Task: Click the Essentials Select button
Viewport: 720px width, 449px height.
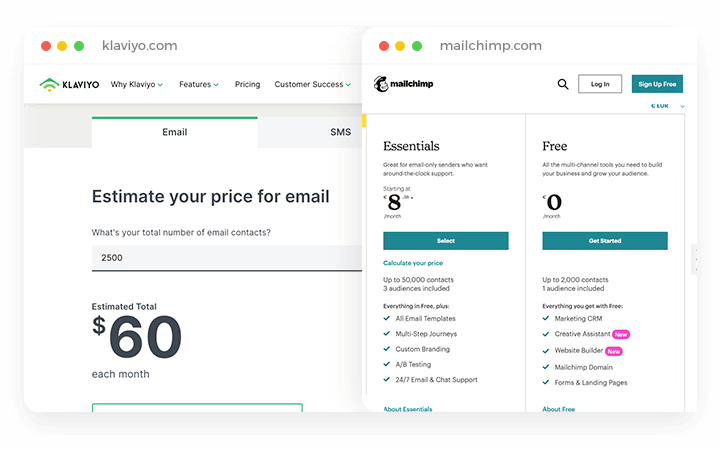Action: coord(446,241)
